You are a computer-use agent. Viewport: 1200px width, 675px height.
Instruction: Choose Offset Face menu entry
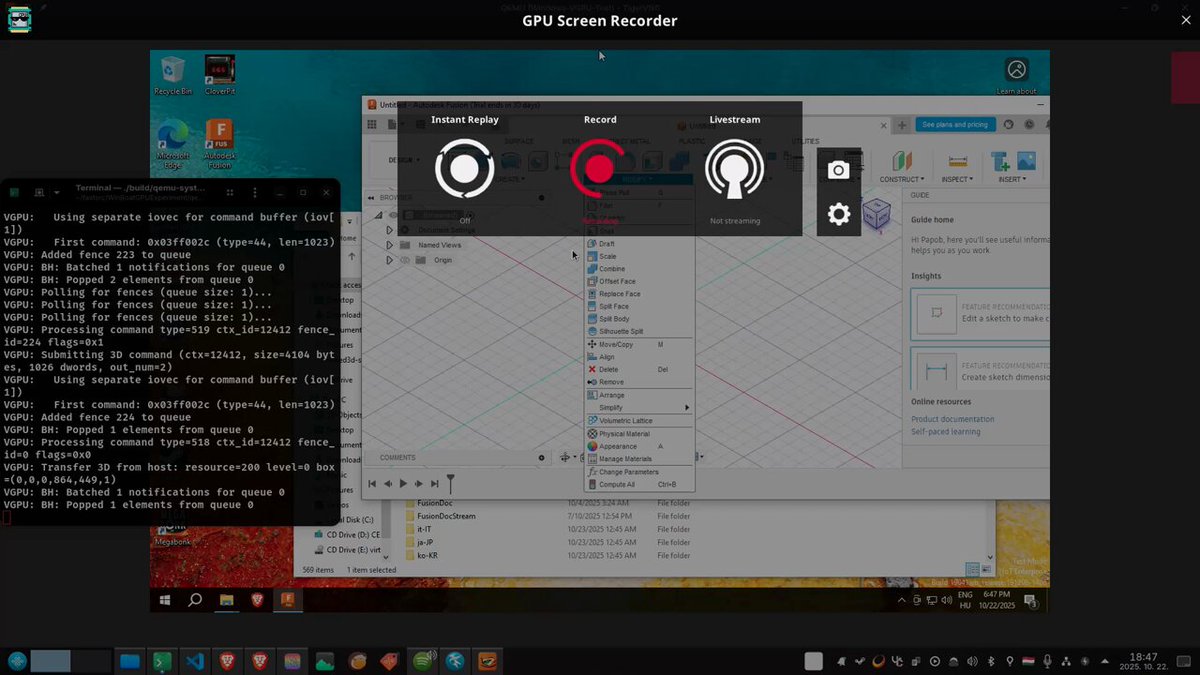click(x=639, y=281)
